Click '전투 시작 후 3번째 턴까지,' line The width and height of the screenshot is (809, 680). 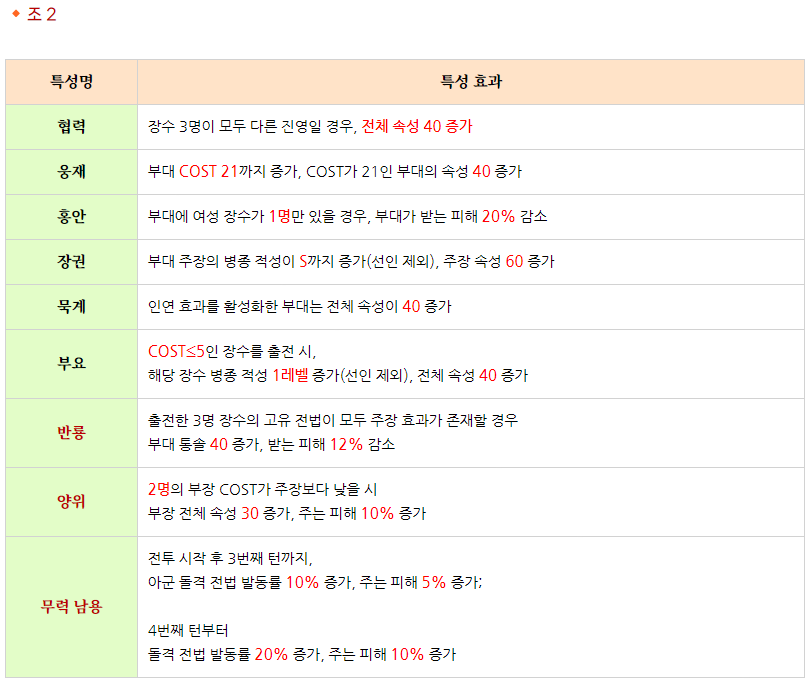[230, 558]
